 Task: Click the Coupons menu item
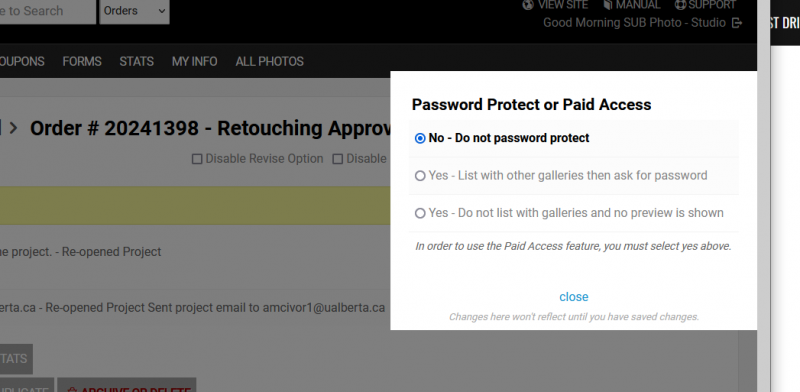[22, 61]
